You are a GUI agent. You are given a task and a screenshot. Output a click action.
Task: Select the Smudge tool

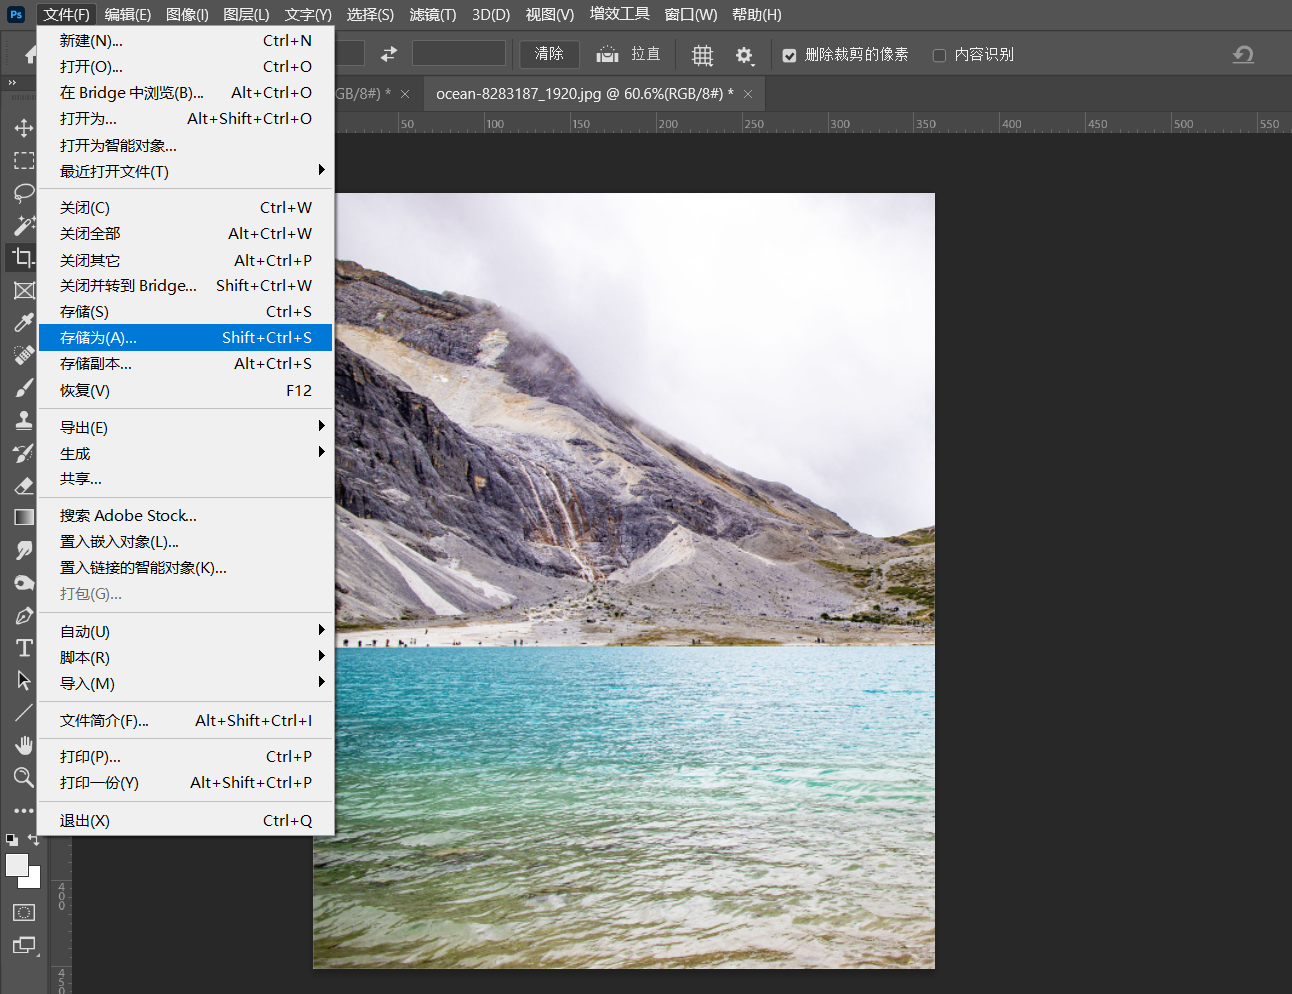coord(24,550)
